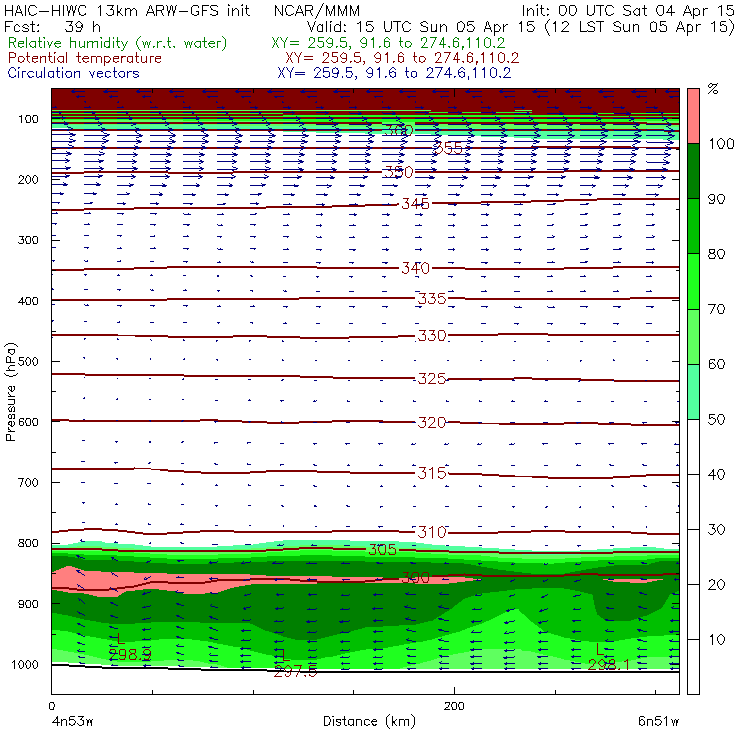Viewport: 740px width, 740px height.
Task: Click the 1000 hPa pressure tick label
Action: point(25,664)
